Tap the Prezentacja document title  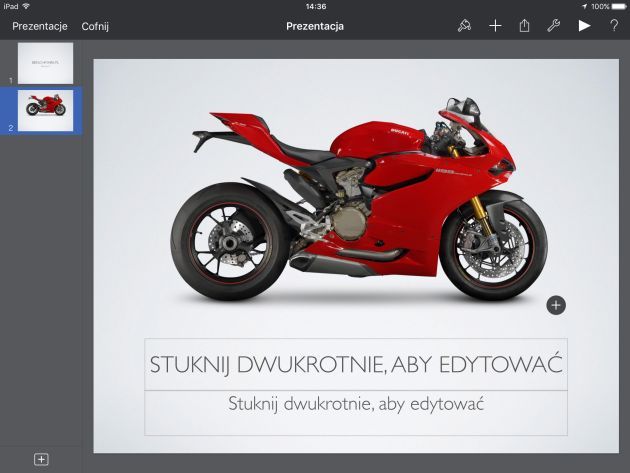point(315,26)
